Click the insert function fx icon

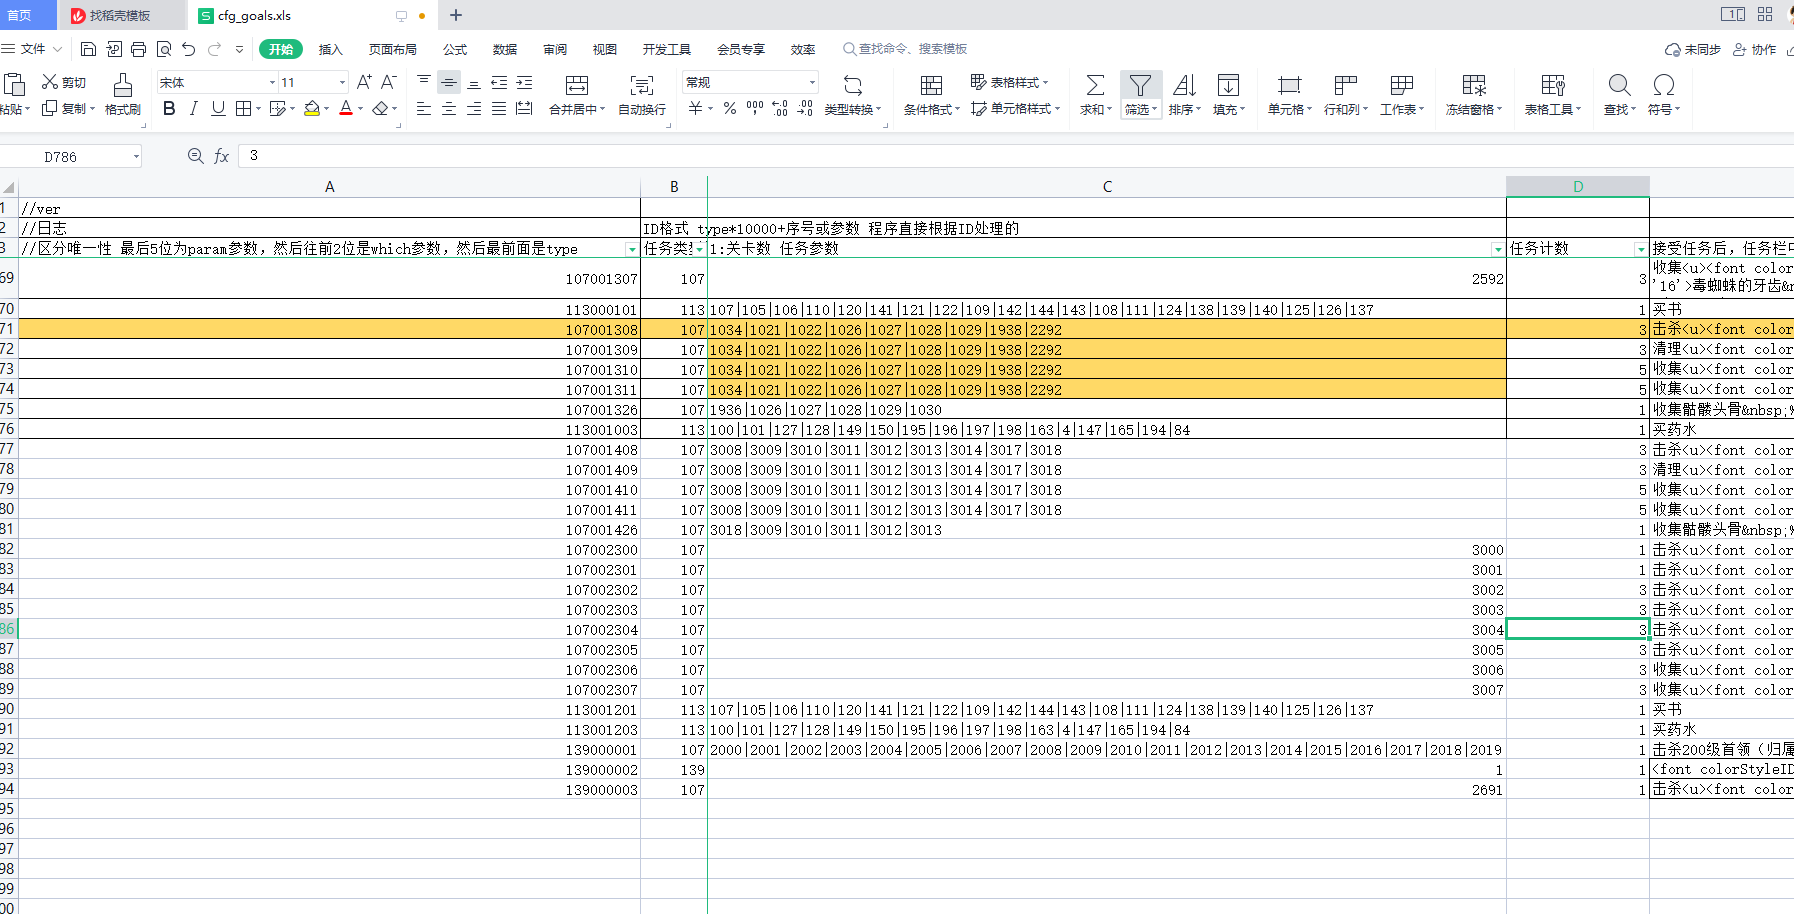click(x=222, y=156)
